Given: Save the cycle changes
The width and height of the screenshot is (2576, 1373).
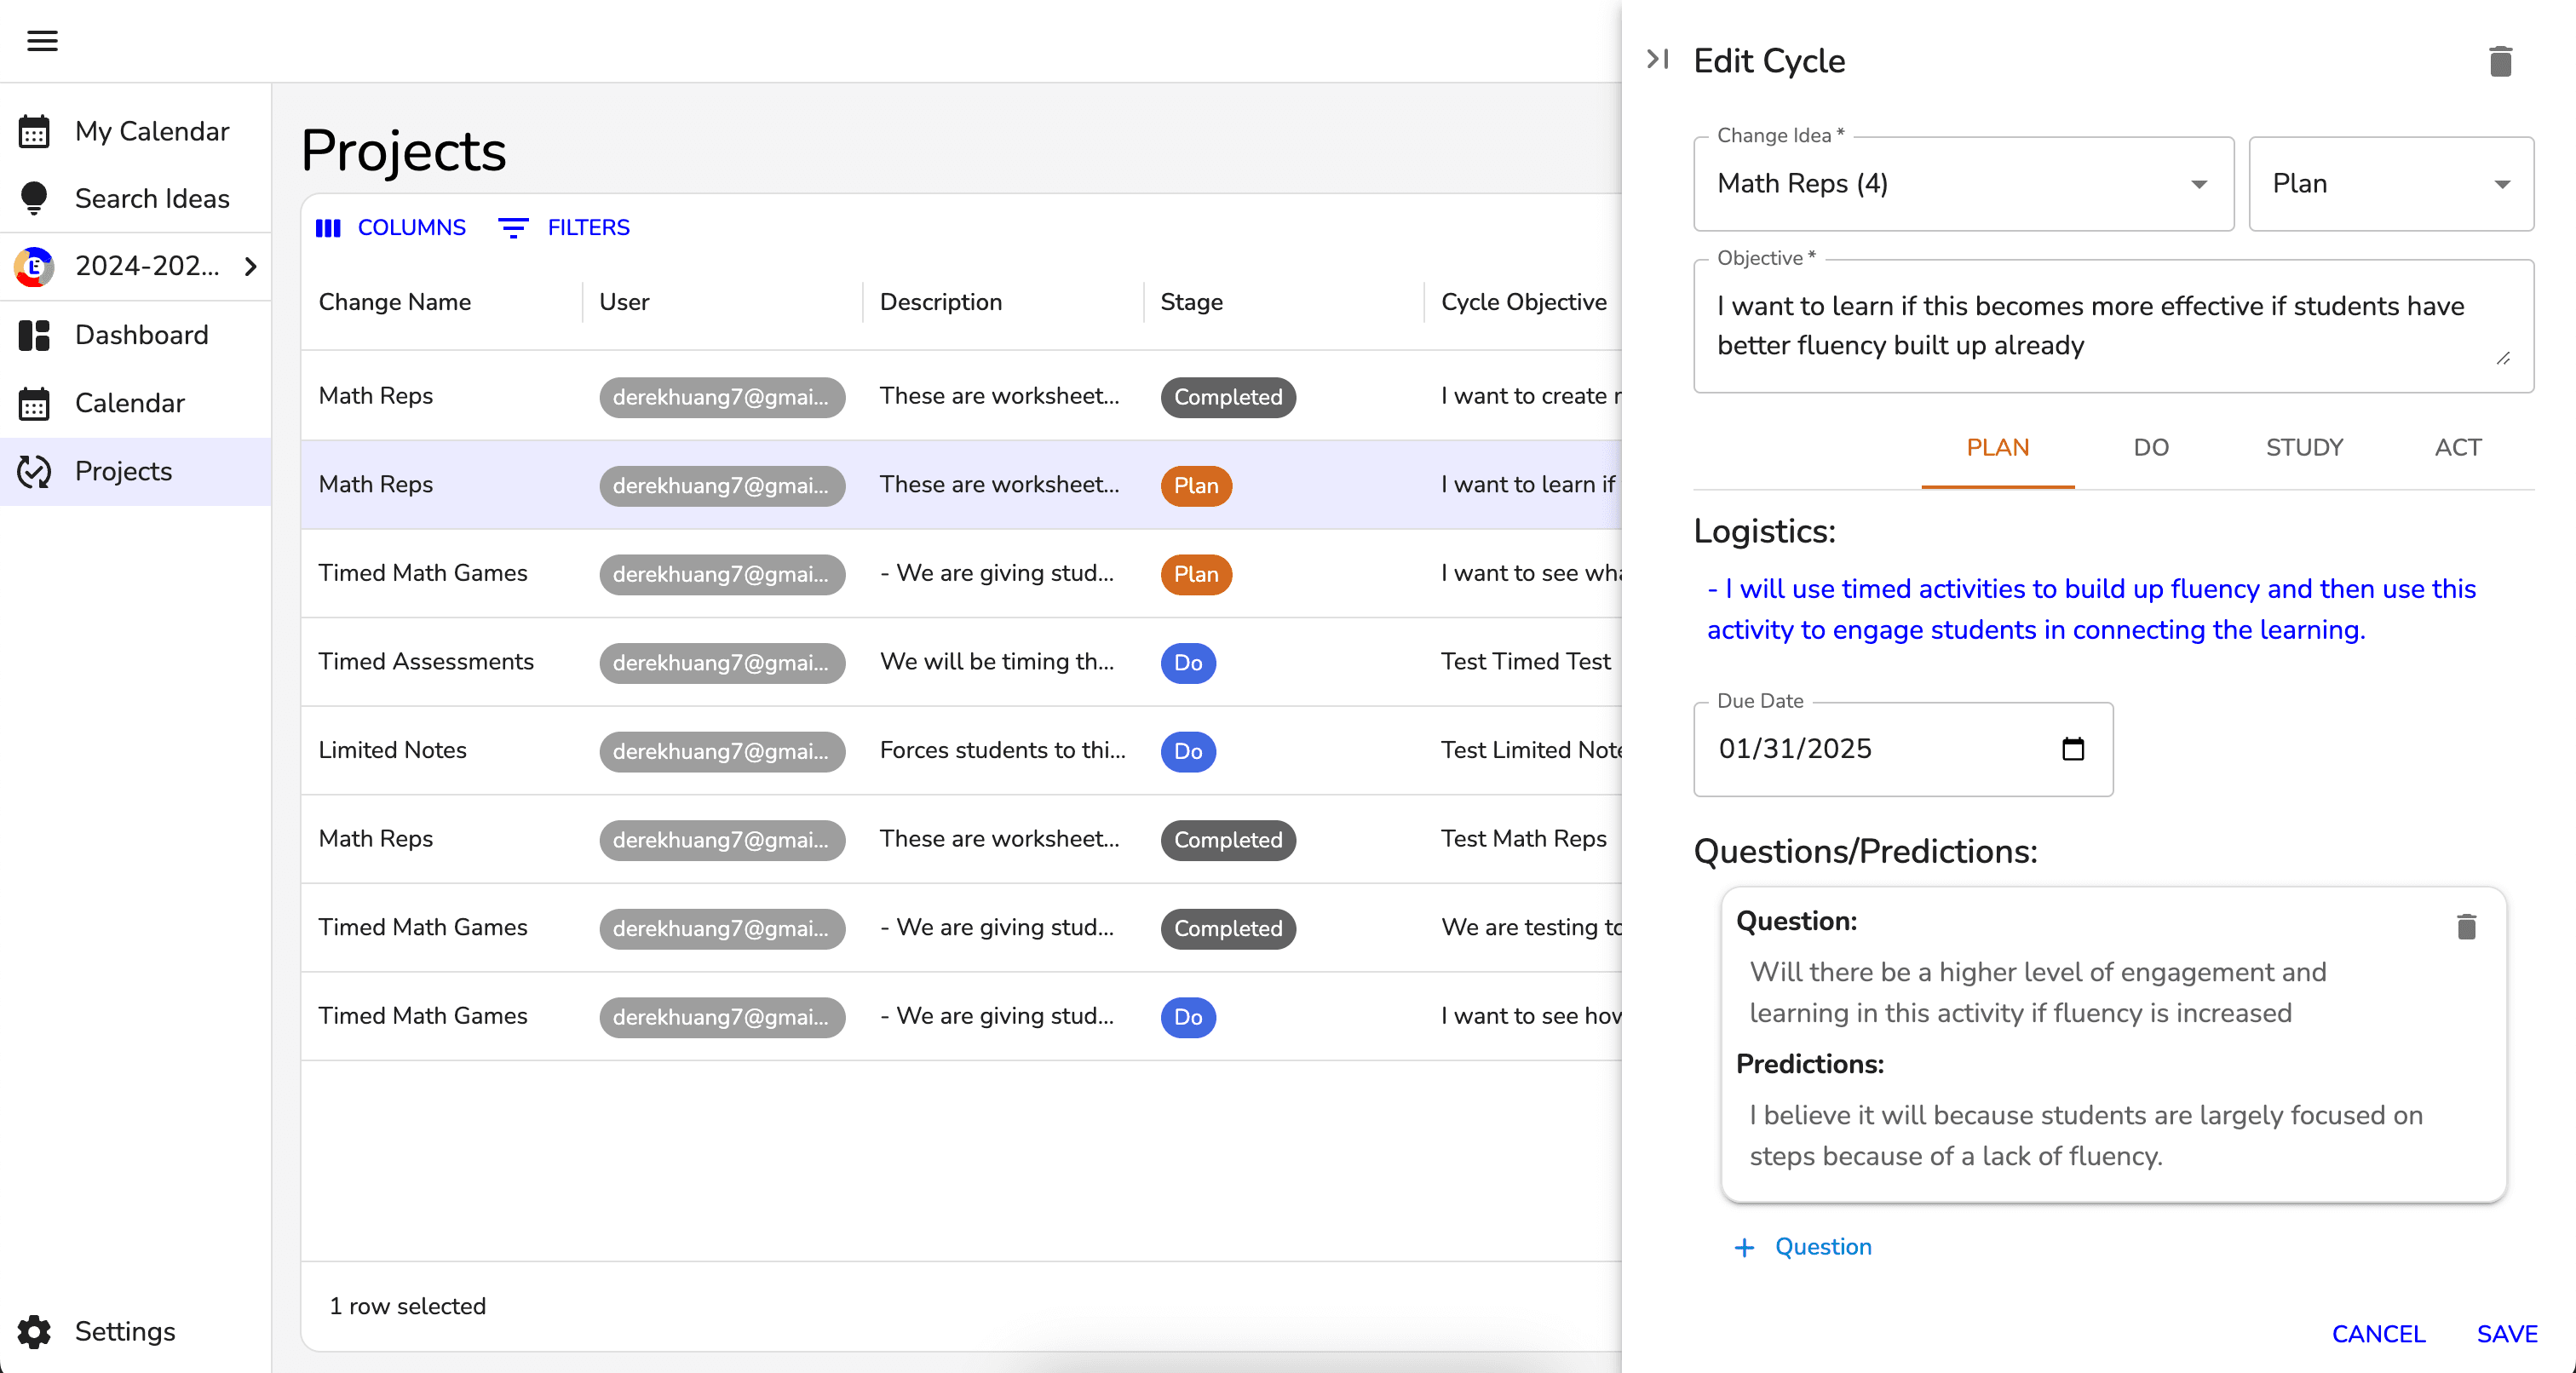Looking at the screenshot, I should coord(2506,1334).
